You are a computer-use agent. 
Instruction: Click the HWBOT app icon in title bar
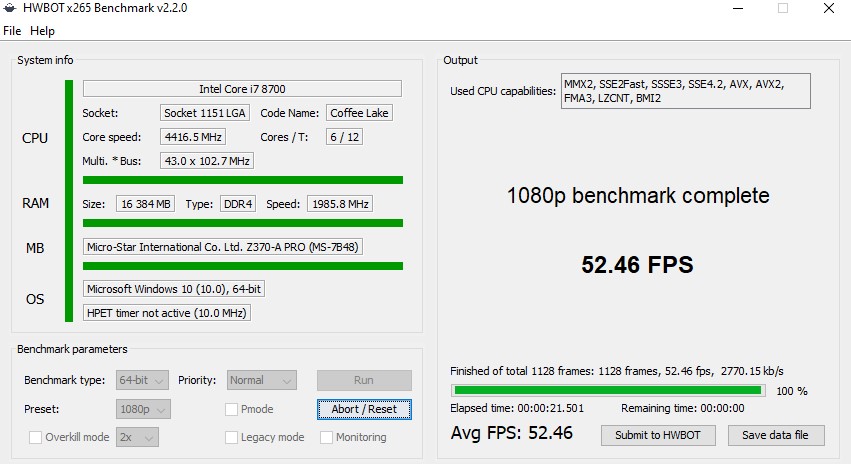[10, 8]
